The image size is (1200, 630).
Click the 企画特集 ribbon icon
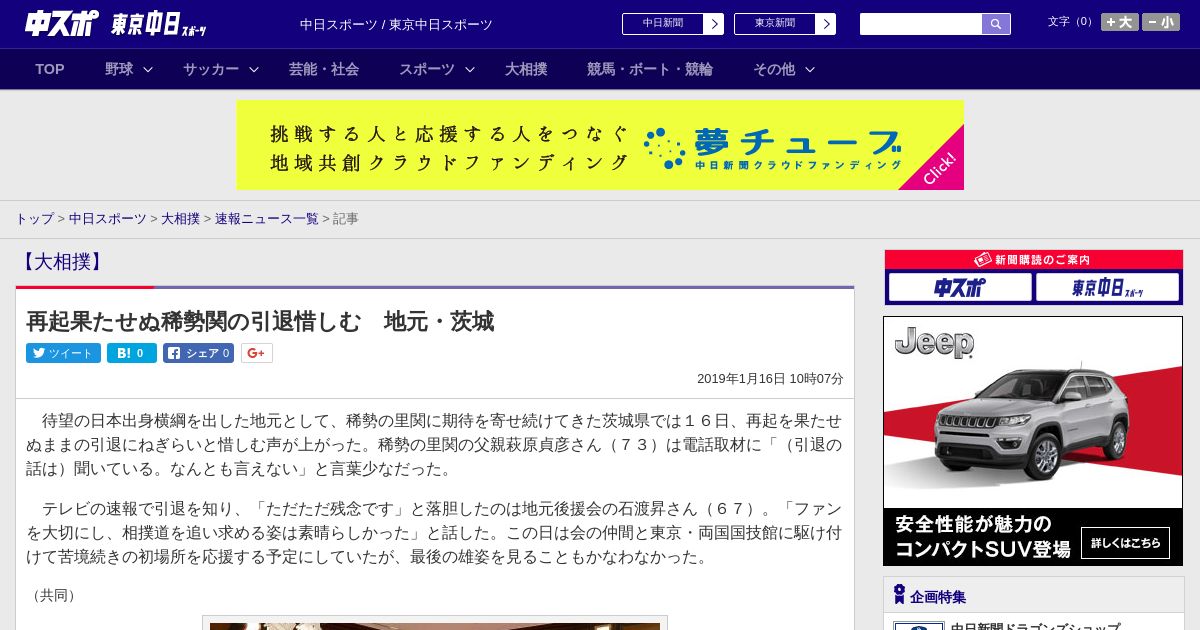coord(899,595)
